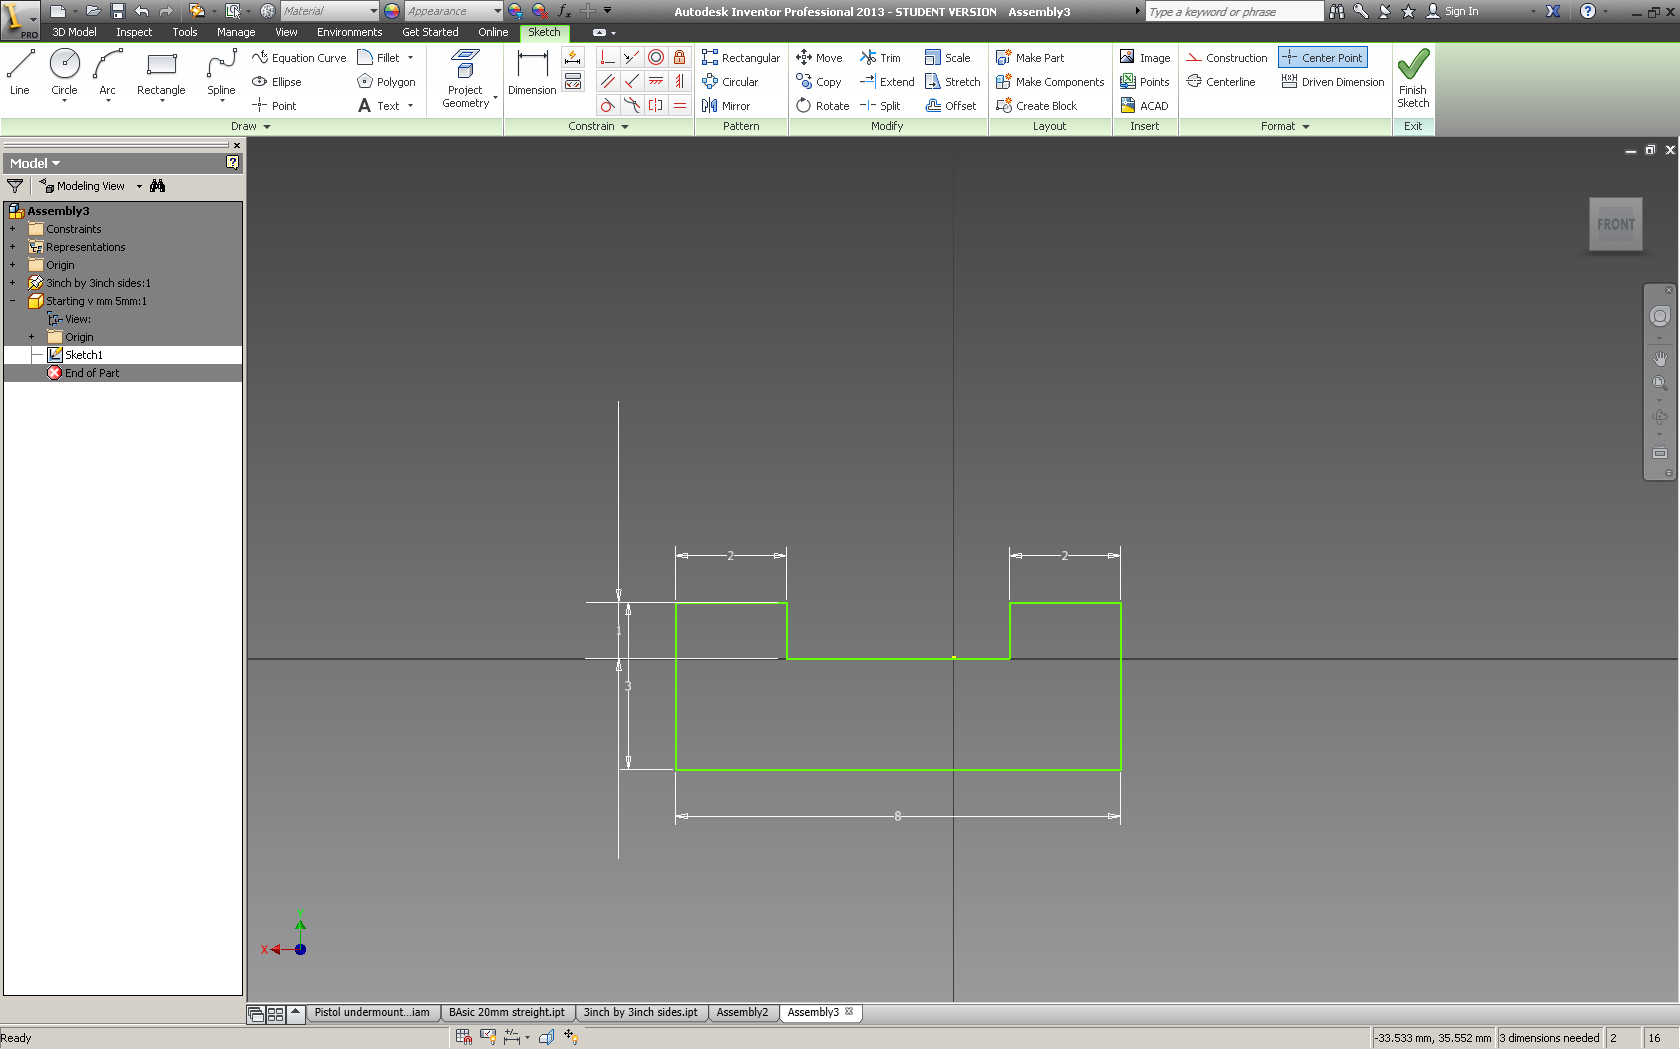Apply Rectangular pattern tool
1680x1050 pixels.
741,58
